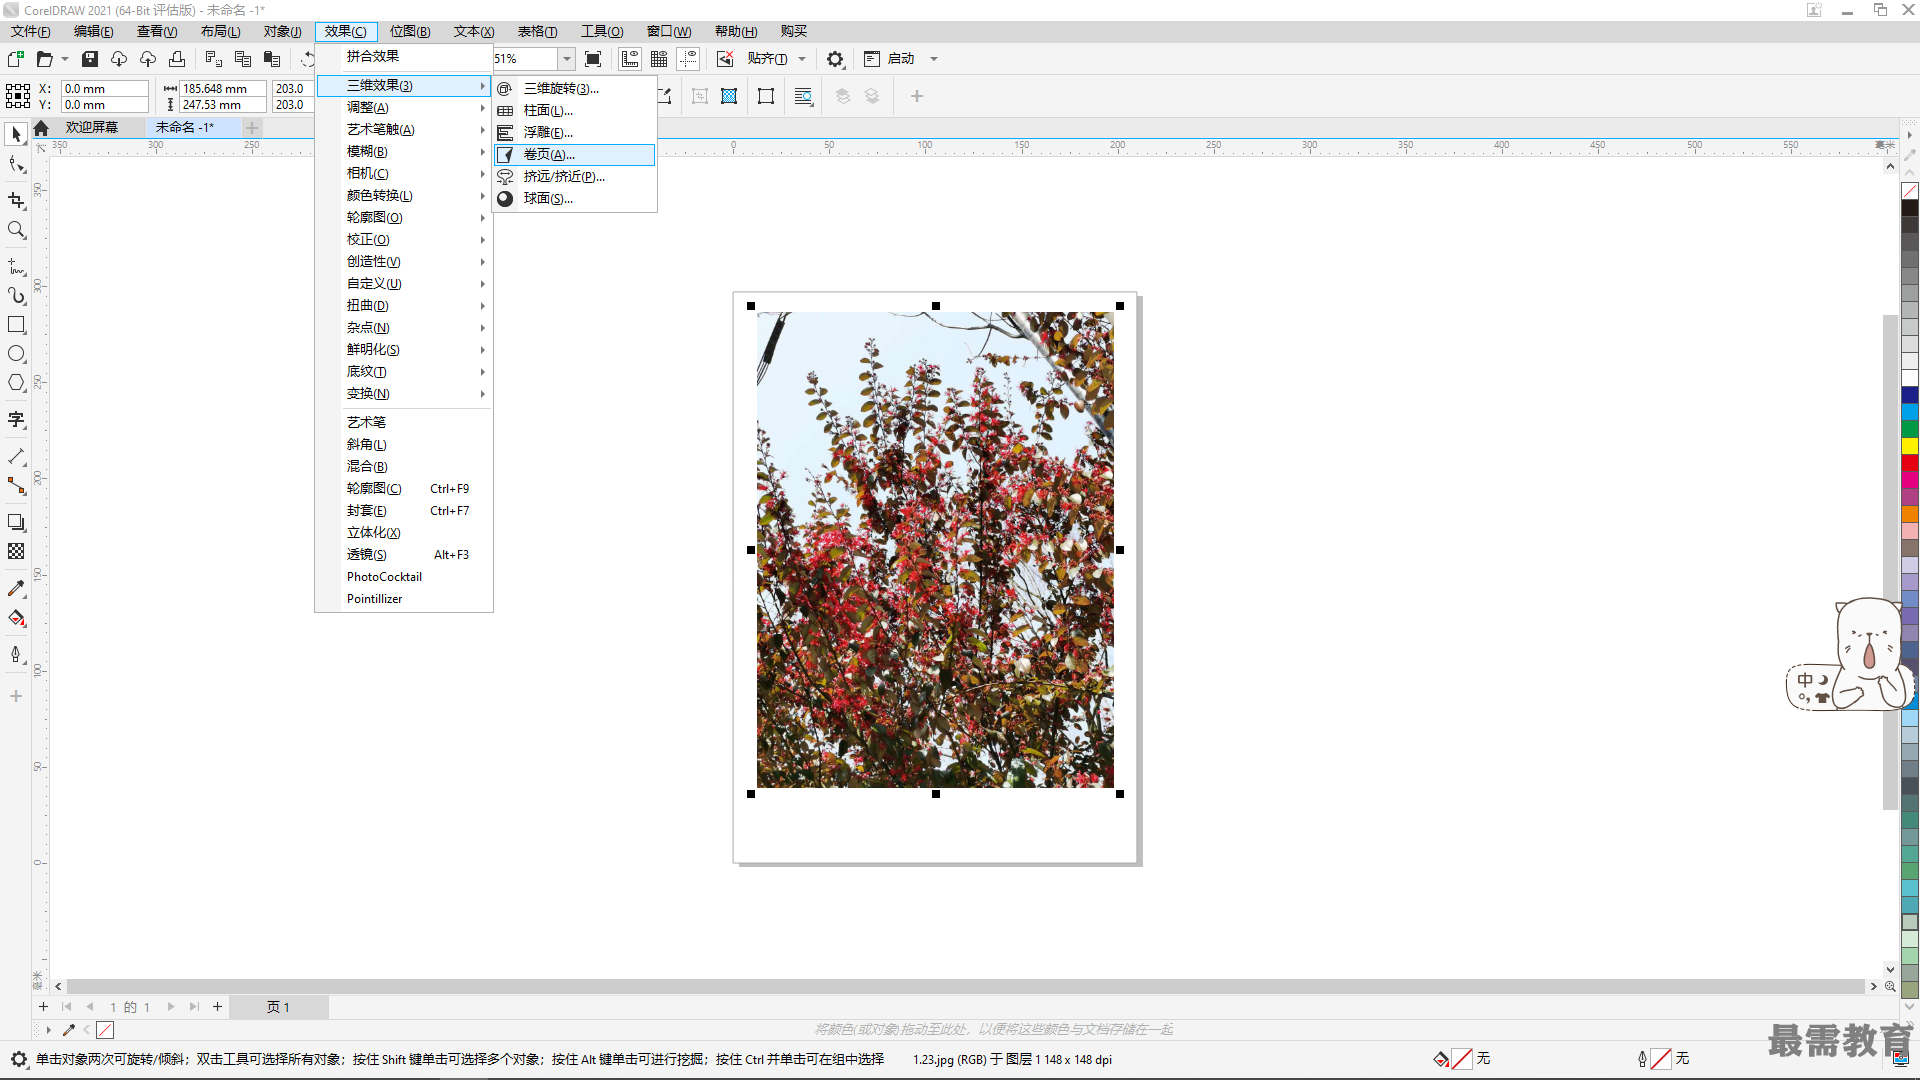Add a new document tab with plus button
Image resolution: width=1920 pixels, height=1080 pixels.
pyautogui.click(x=252, y=127)
